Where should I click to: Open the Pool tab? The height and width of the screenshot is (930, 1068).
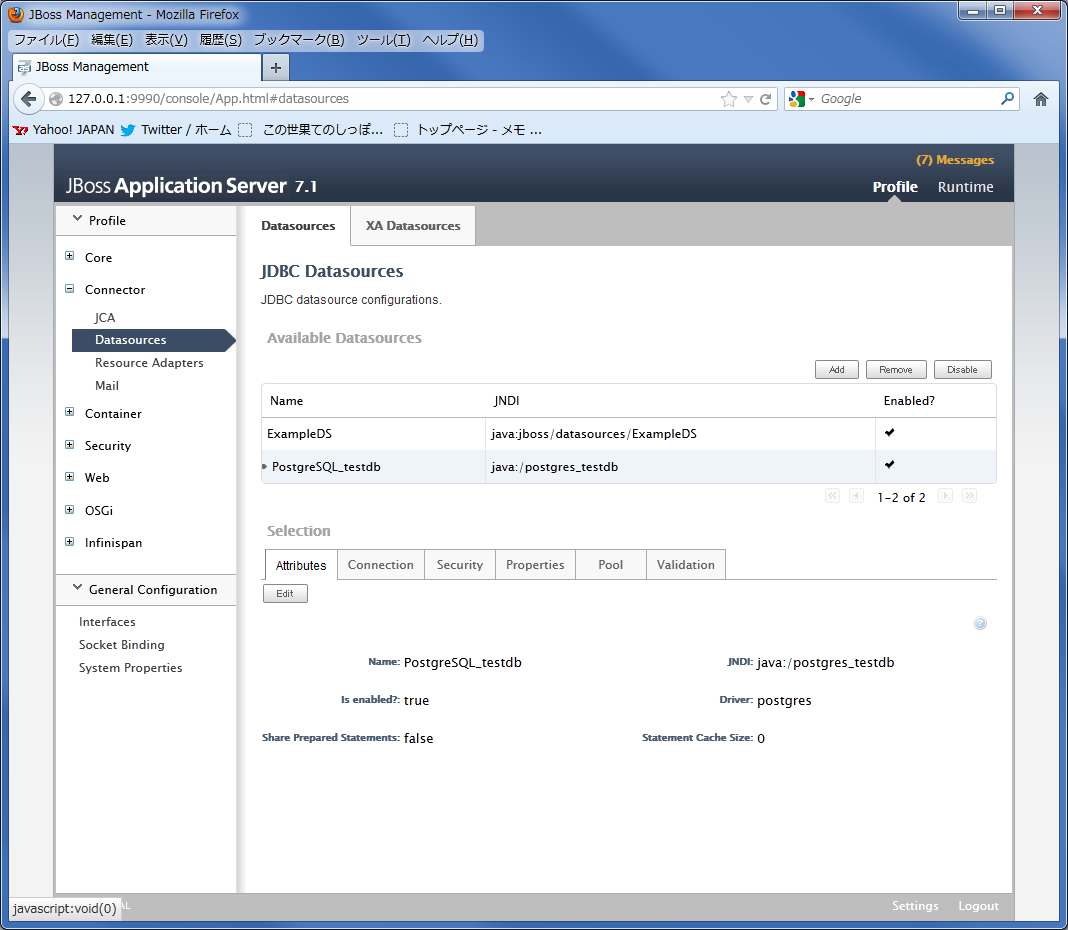[610, 565]
